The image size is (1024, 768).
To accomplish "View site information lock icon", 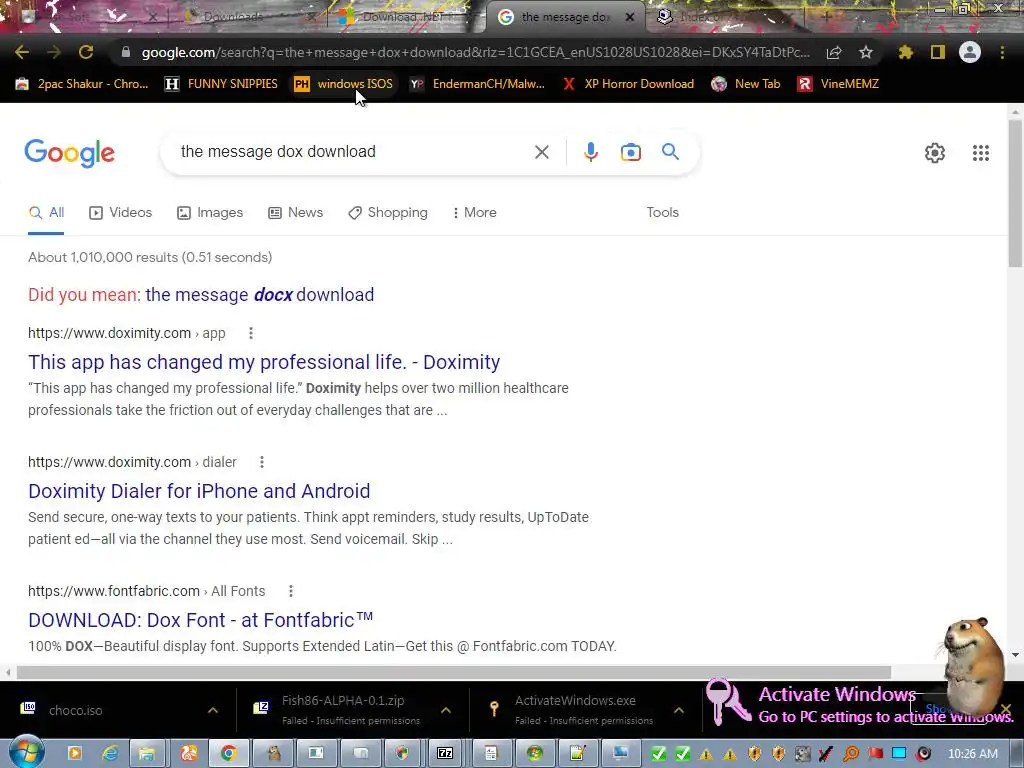I will click(x=126, y=52).
